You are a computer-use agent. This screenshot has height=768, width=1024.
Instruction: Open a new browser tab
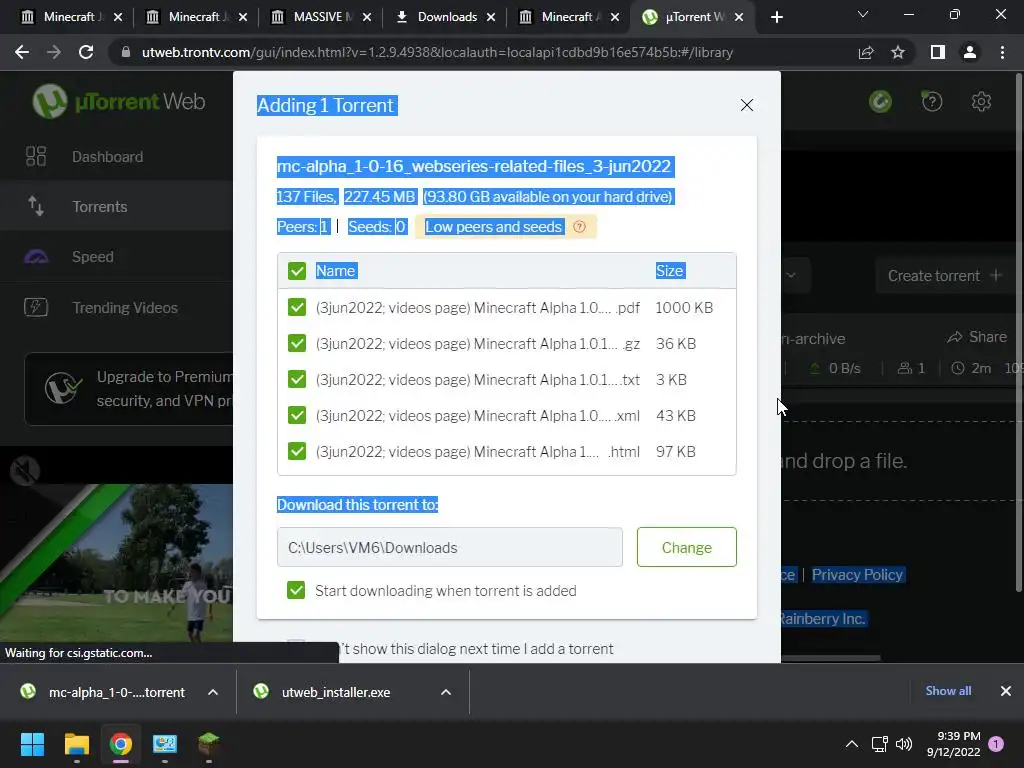point(776,17)
